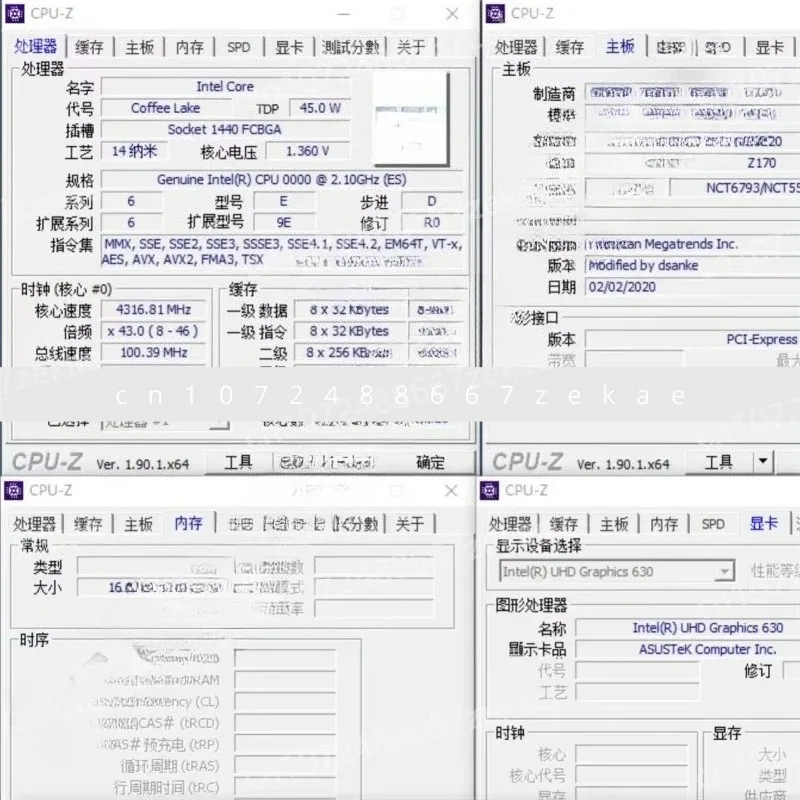Screen dimensions: 800x800
Task: Click the 02/02/2020 BIOS date
Action: pyautogui.click(x=692, y=287)
